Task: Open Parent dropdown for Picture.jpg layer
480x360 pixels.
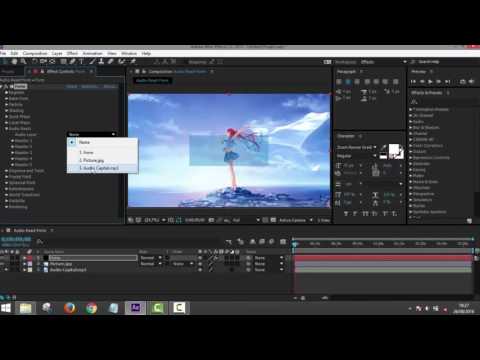Action: pyautogui.click(x=269, y=264)
